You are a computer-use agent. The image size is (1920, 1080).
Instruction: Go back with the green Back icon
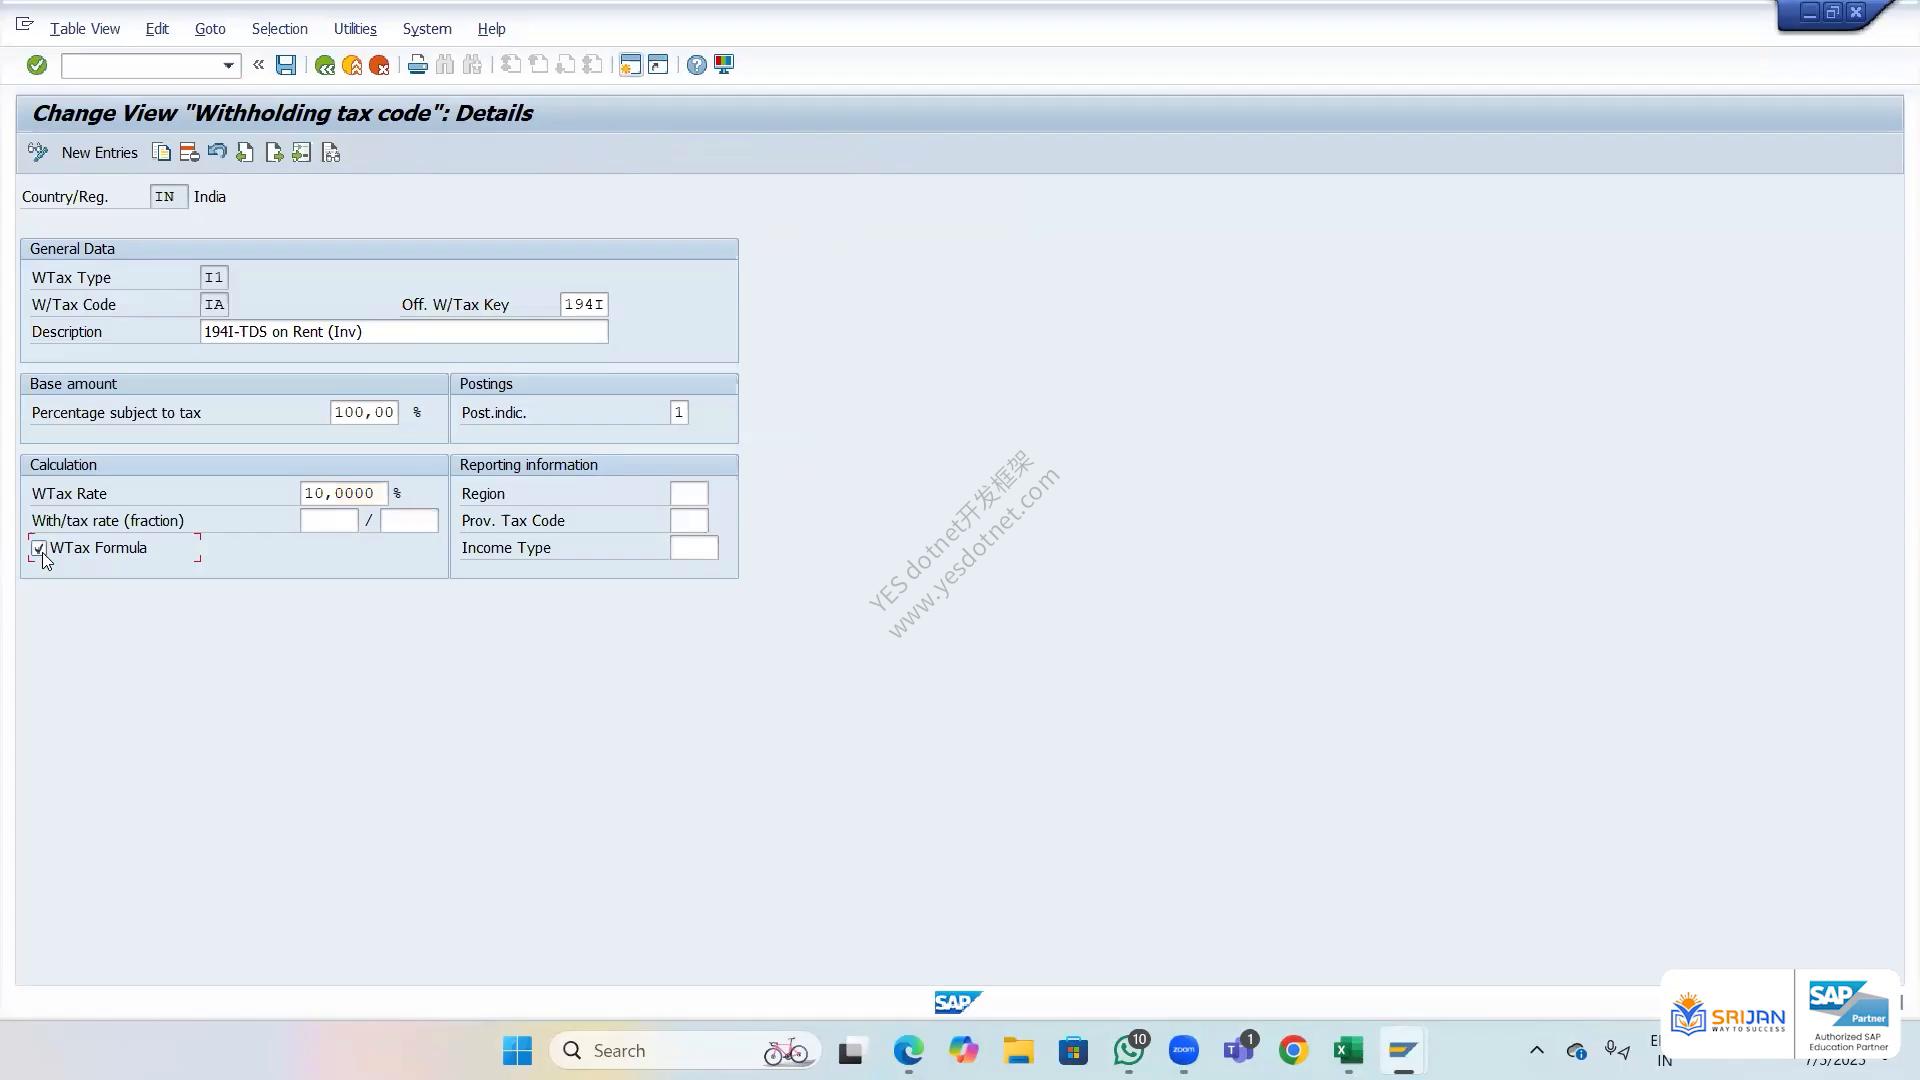325,65
